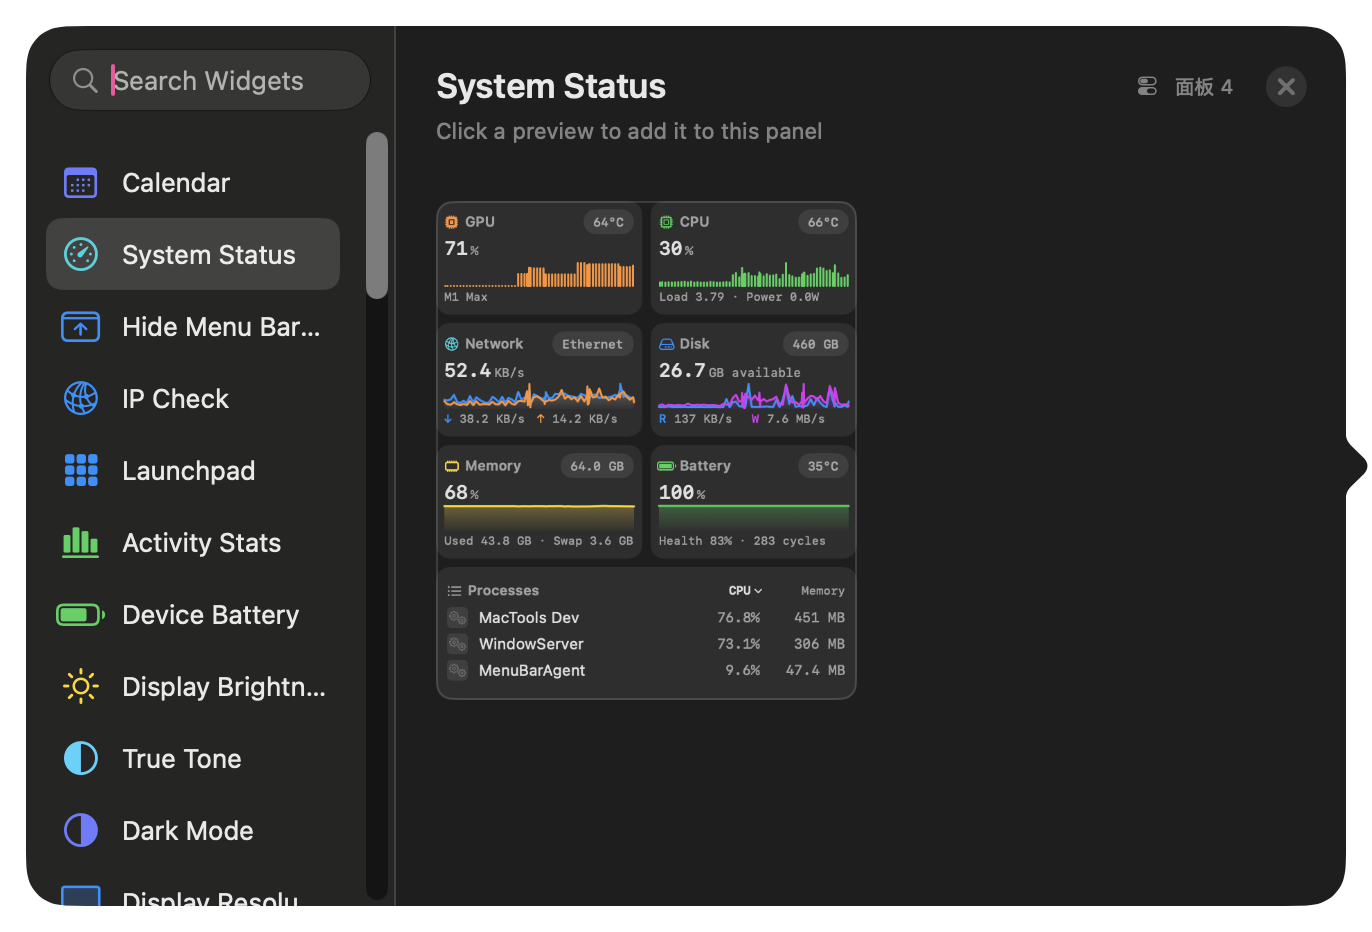
Task: Click the Ethernet badge on the Network tile
Action: tap(592, 344)
